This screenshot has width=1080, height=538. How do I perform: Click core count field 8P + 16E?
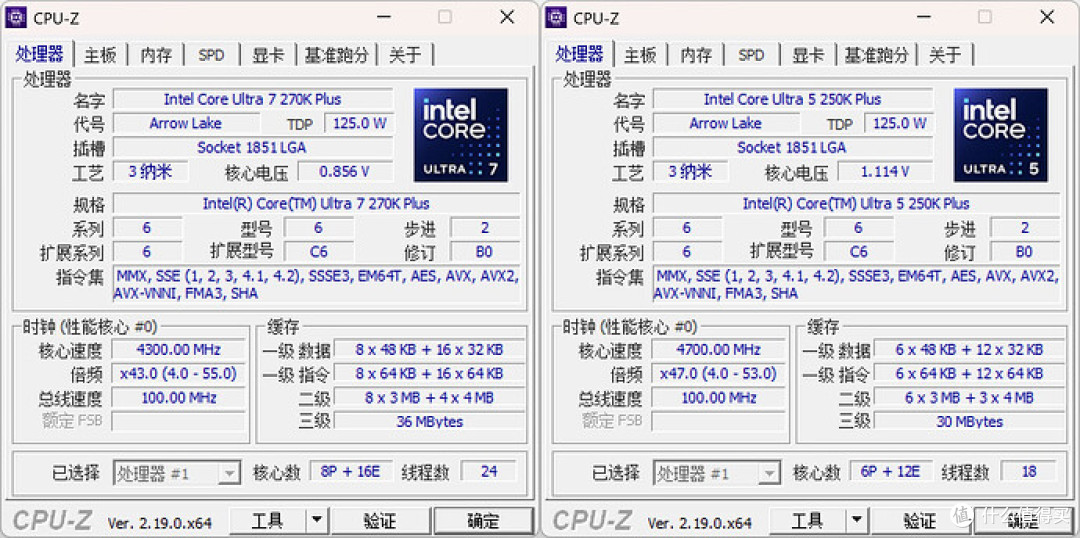(351, 472)
